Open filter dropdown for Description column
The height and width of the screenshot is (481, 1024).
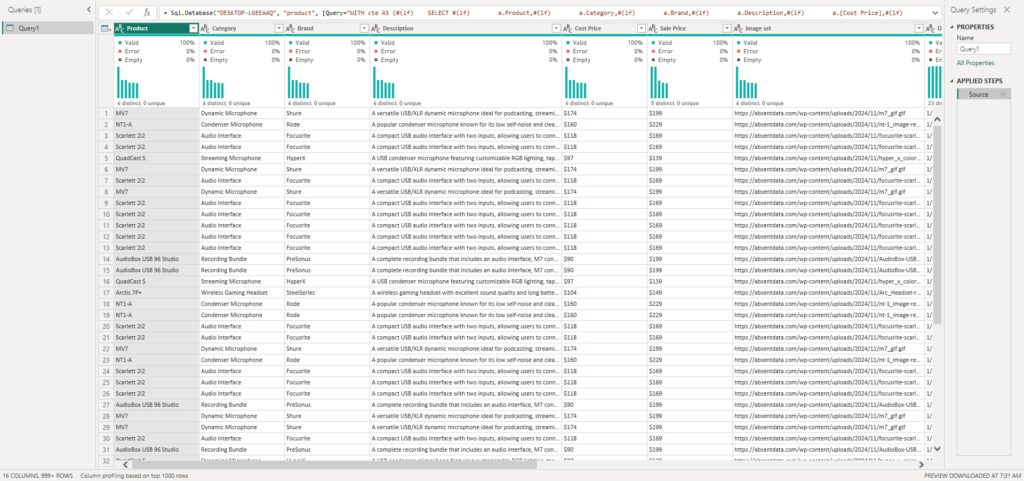(556, 29)
